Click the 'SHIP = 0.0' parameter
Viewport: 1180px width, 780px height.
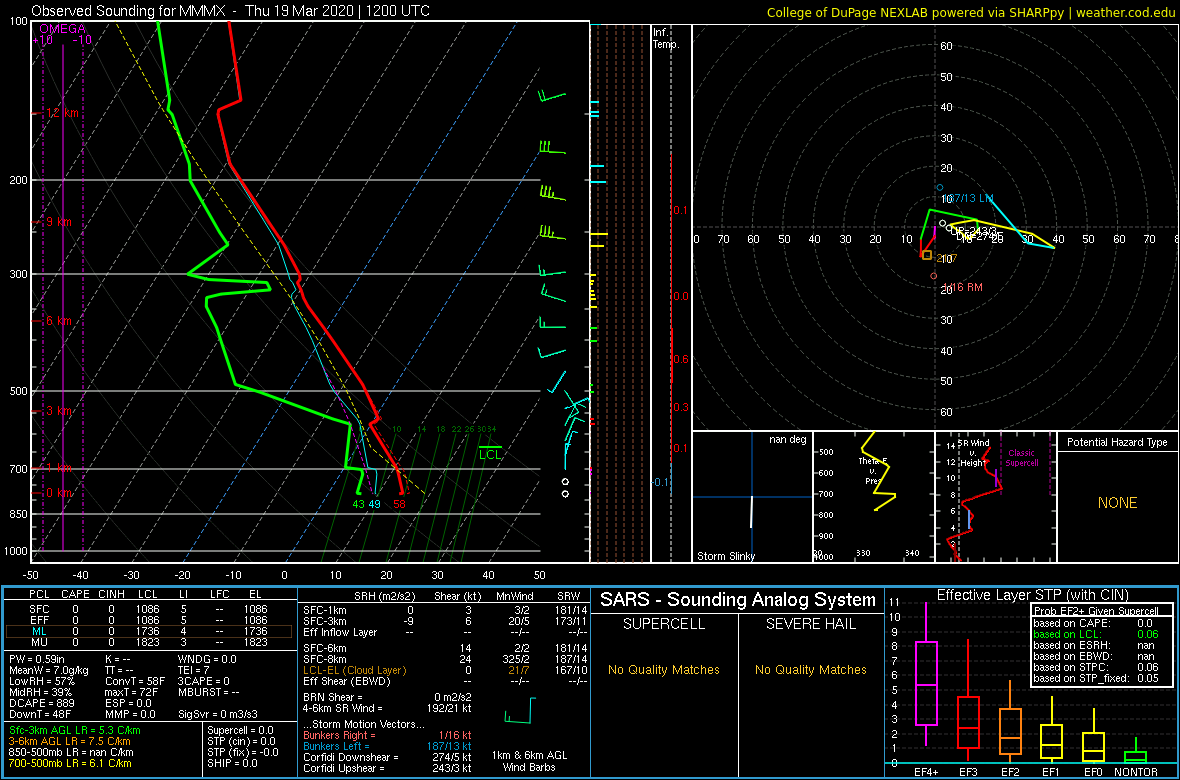231,763
